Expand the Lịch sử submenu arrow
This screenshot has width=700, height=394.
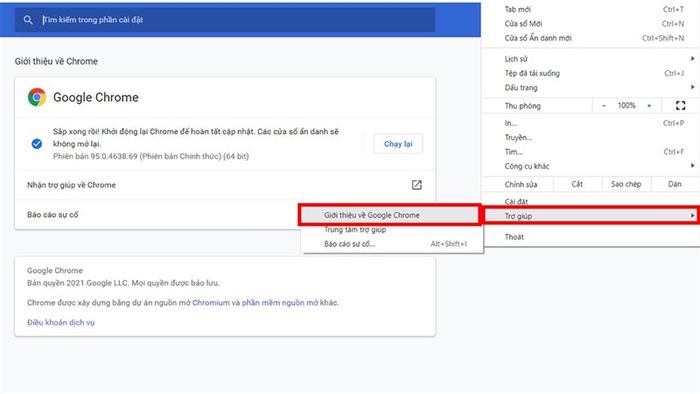(692, 58)
